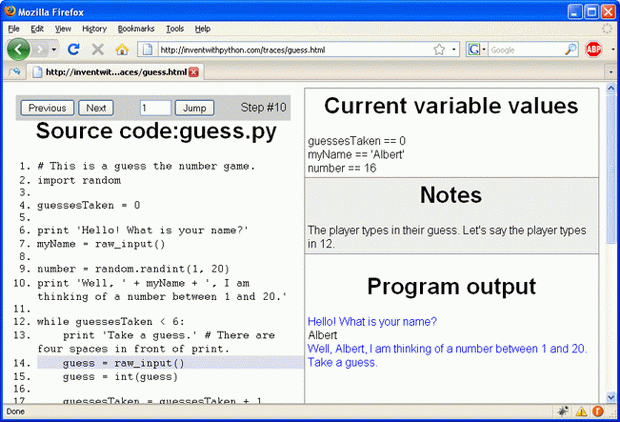Click the orange status bar icon
The height and width of the screenshot is (422, 620).
tap(598, 411)
